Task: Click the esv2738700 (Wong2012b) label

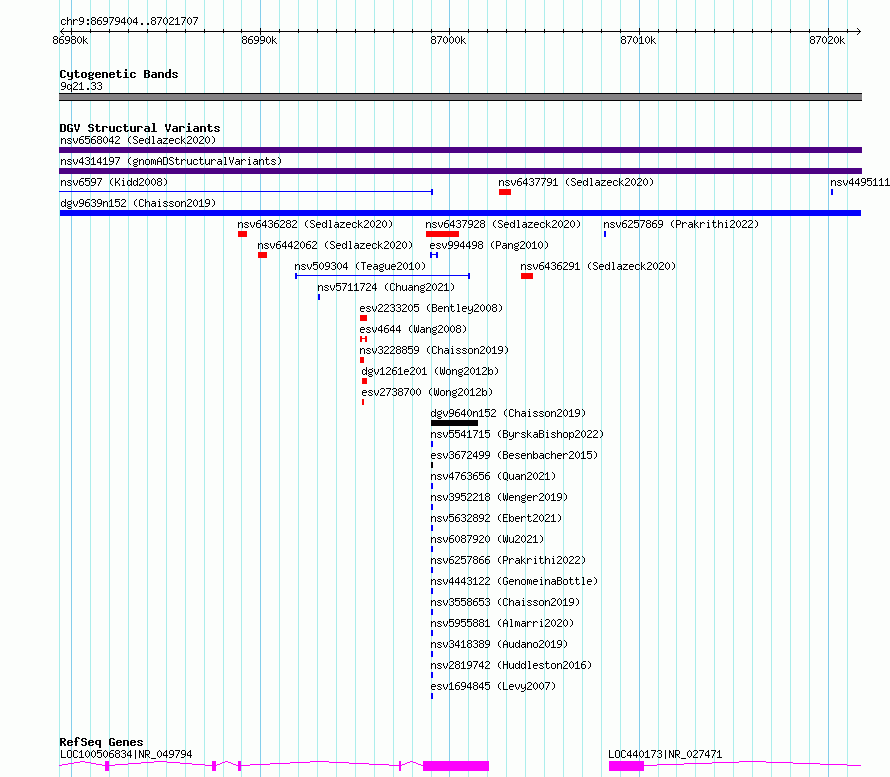Action: point(427,392)
